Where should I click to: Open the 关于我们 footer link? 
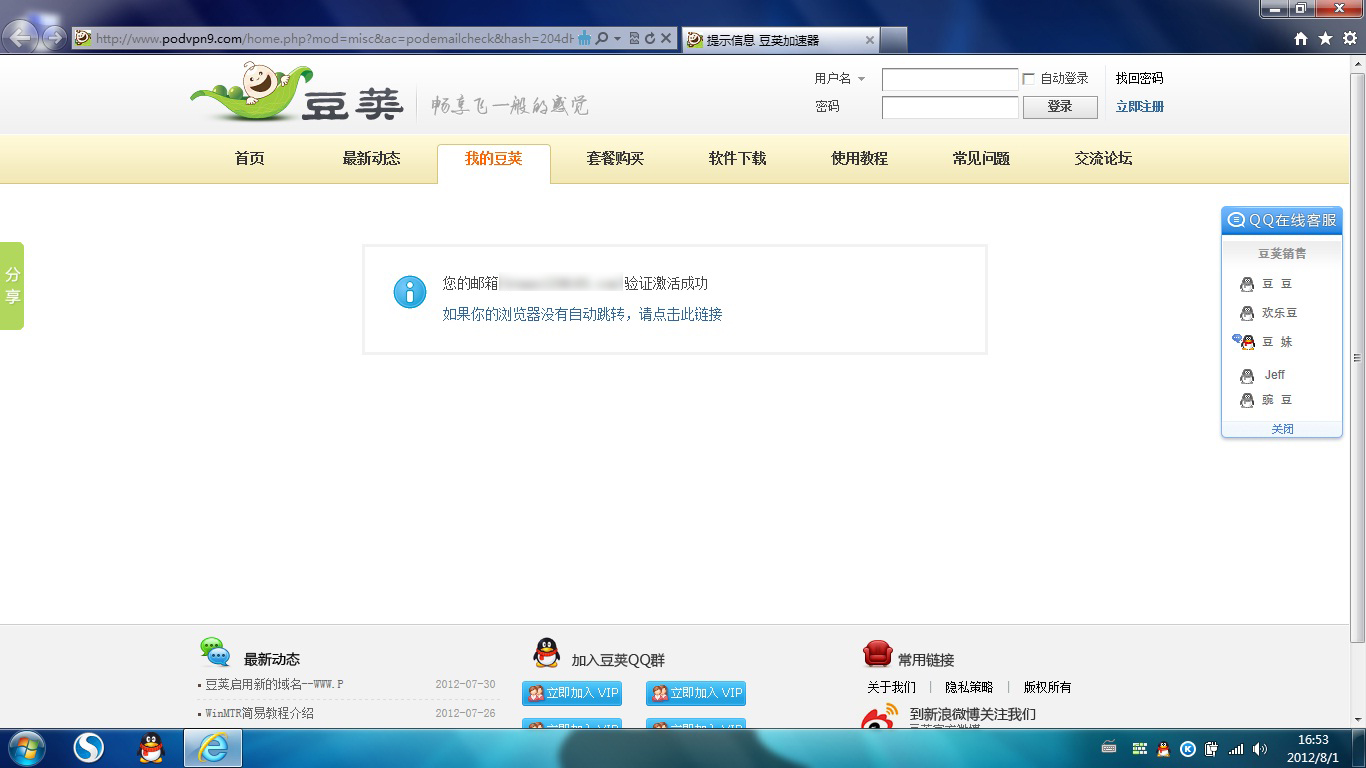892,688
